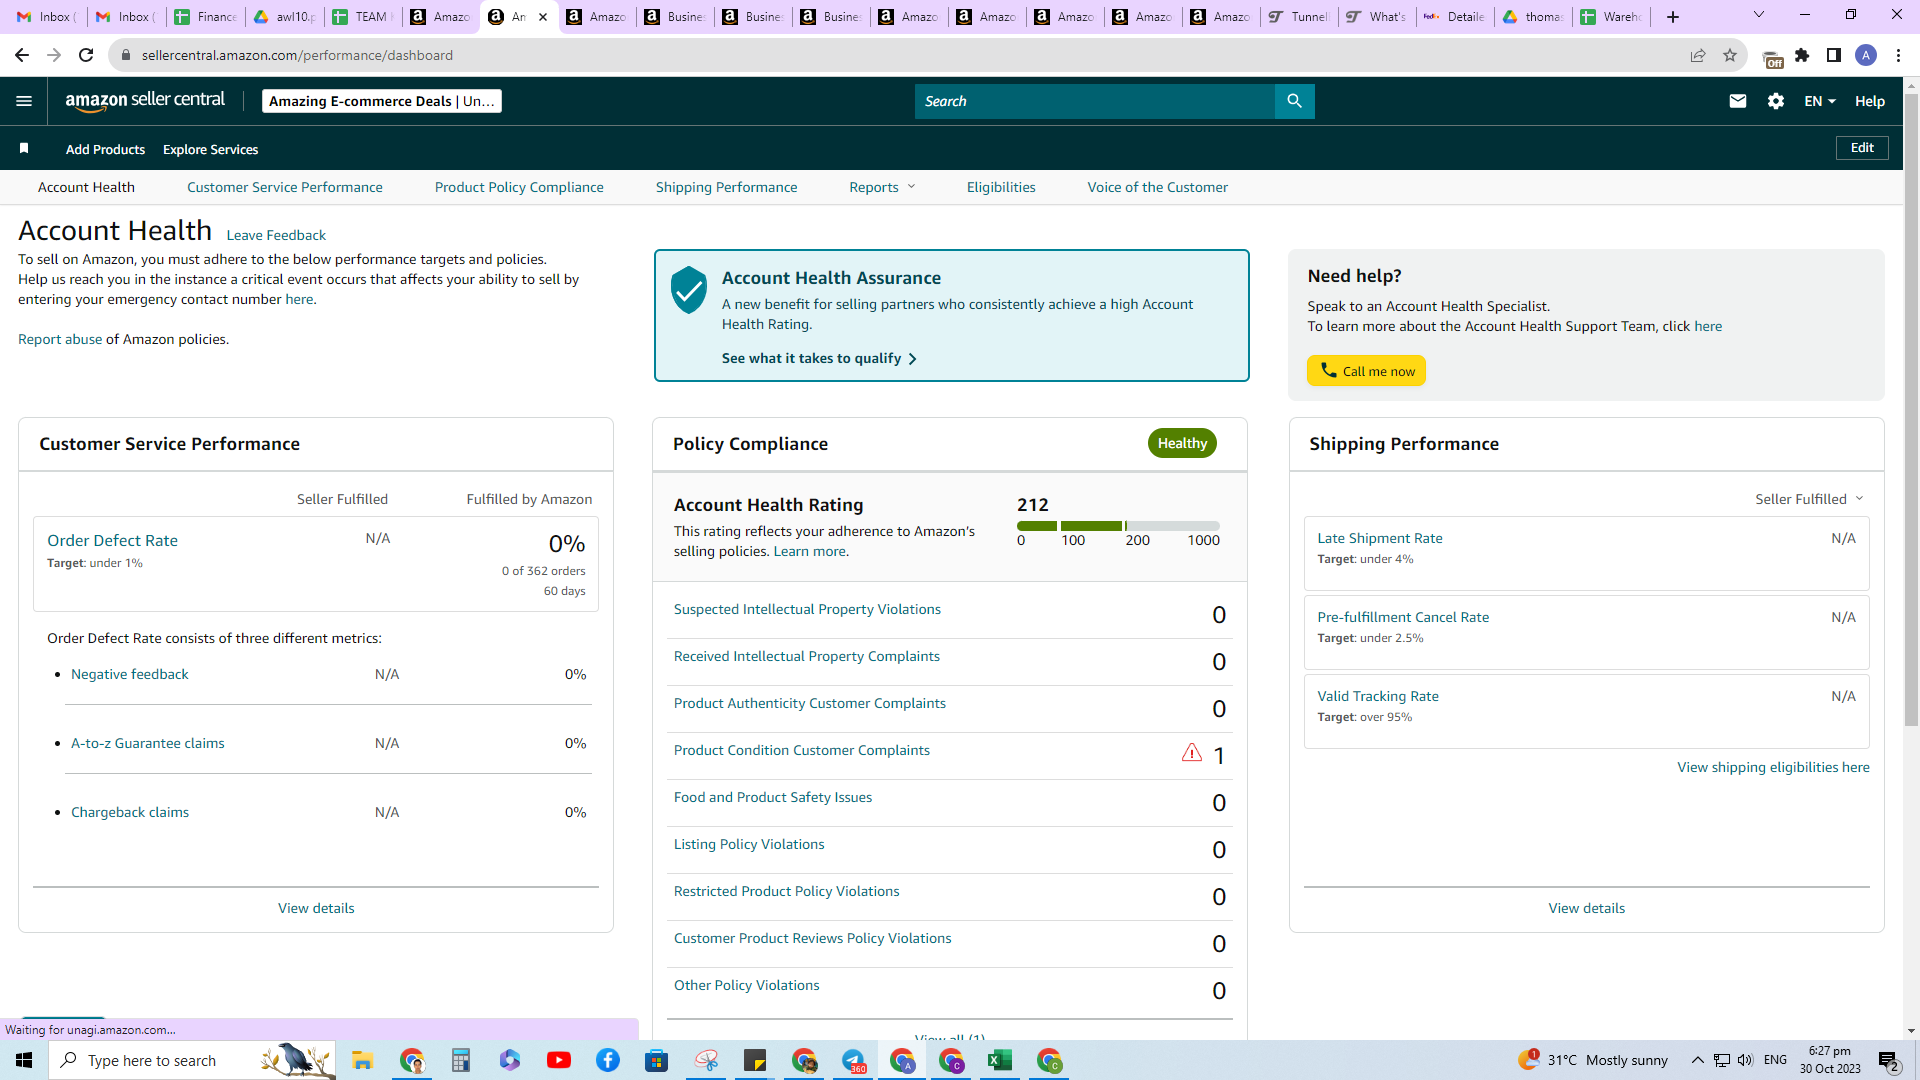Image resolution: width=1920 pixels, height=1080 pixels.
Task: Open Product Condition Customer Complaints
Action: pos(802,750)
